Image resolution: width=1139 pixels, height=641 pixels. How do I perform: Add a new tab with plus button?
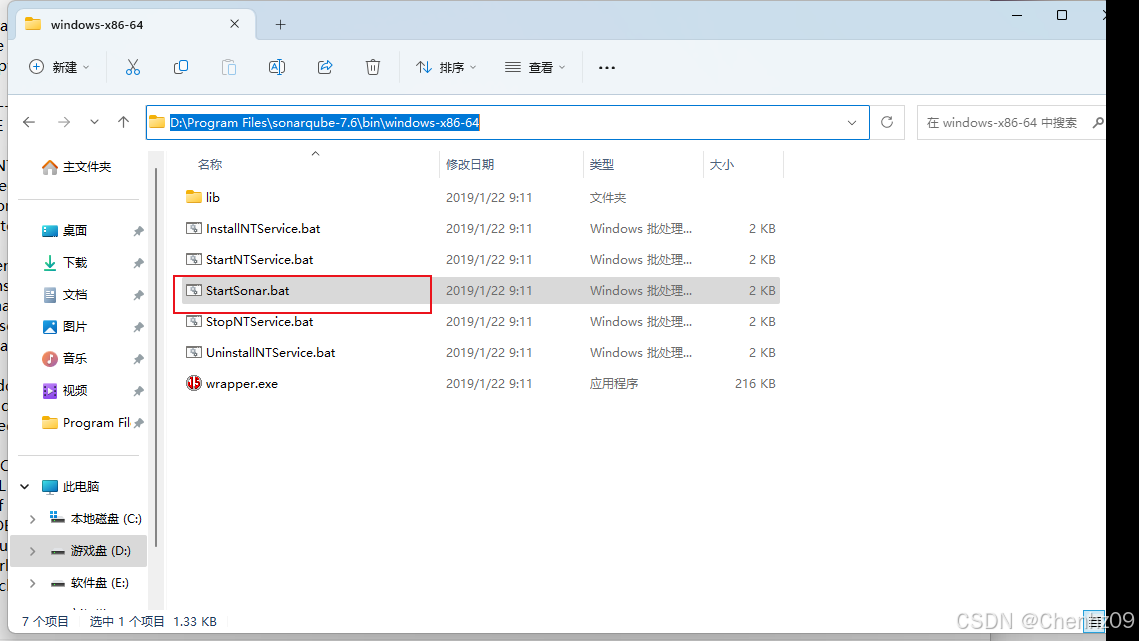pyautogui.click(x=280, y=25)
